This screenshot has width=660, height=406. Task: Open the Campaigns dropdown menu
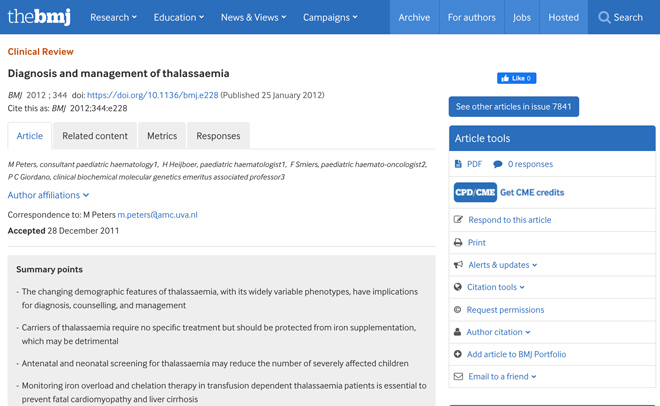tap(330, 17)
